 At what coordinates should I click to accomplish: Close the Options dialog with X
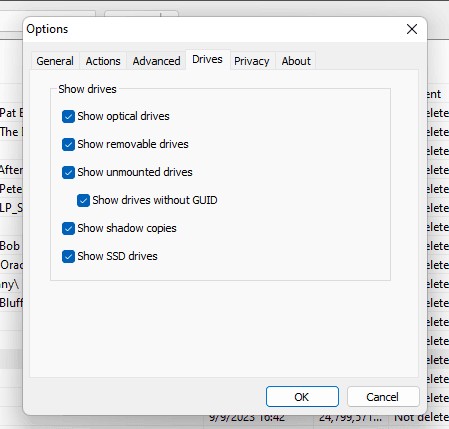(x=412, y=29)
